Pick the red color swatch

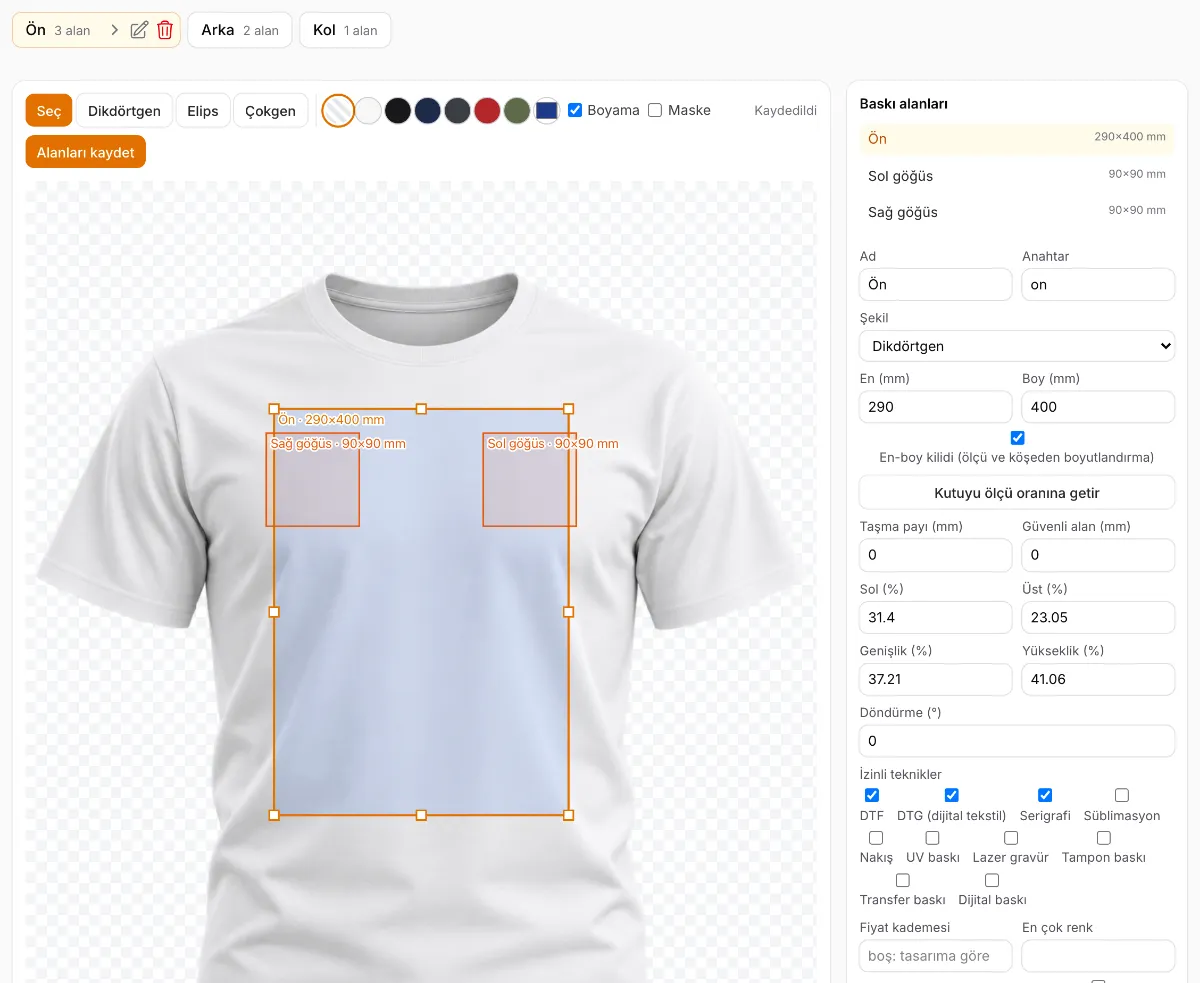(487, 110)
